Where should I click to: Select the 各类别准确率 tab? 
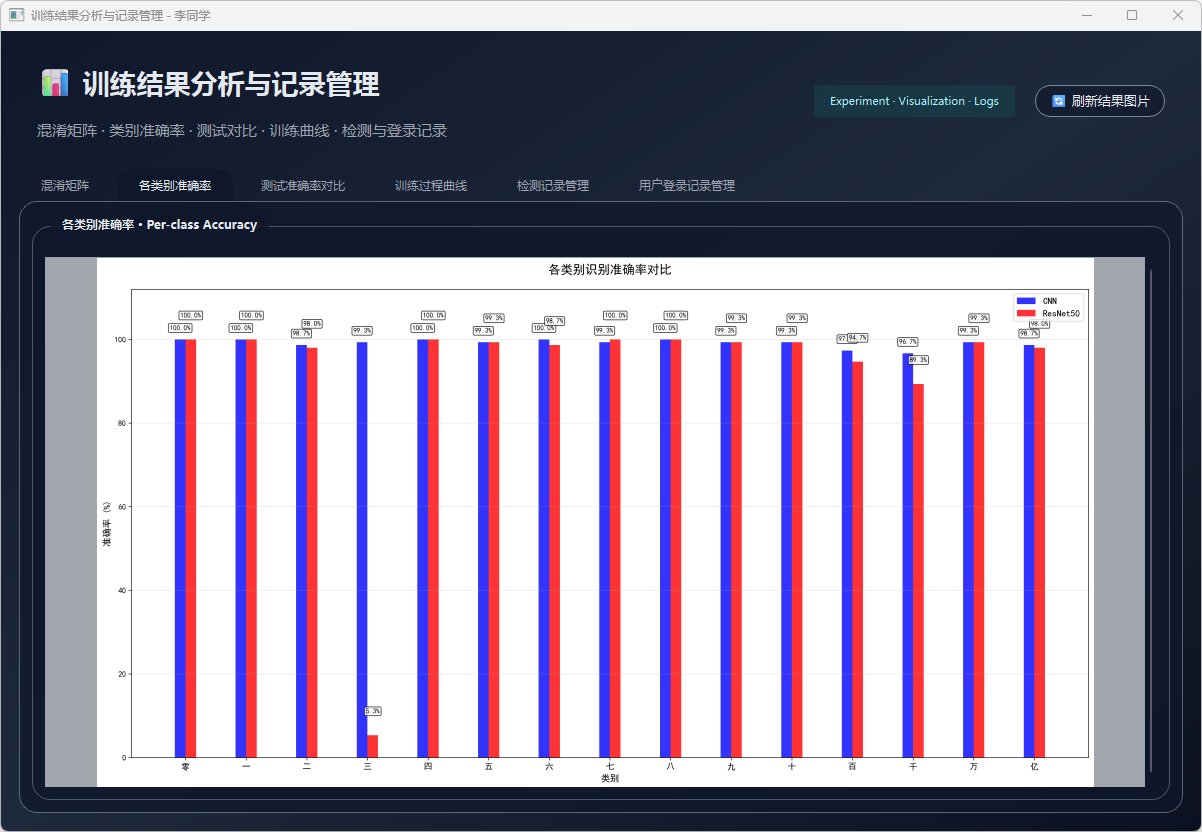point(175,186)
